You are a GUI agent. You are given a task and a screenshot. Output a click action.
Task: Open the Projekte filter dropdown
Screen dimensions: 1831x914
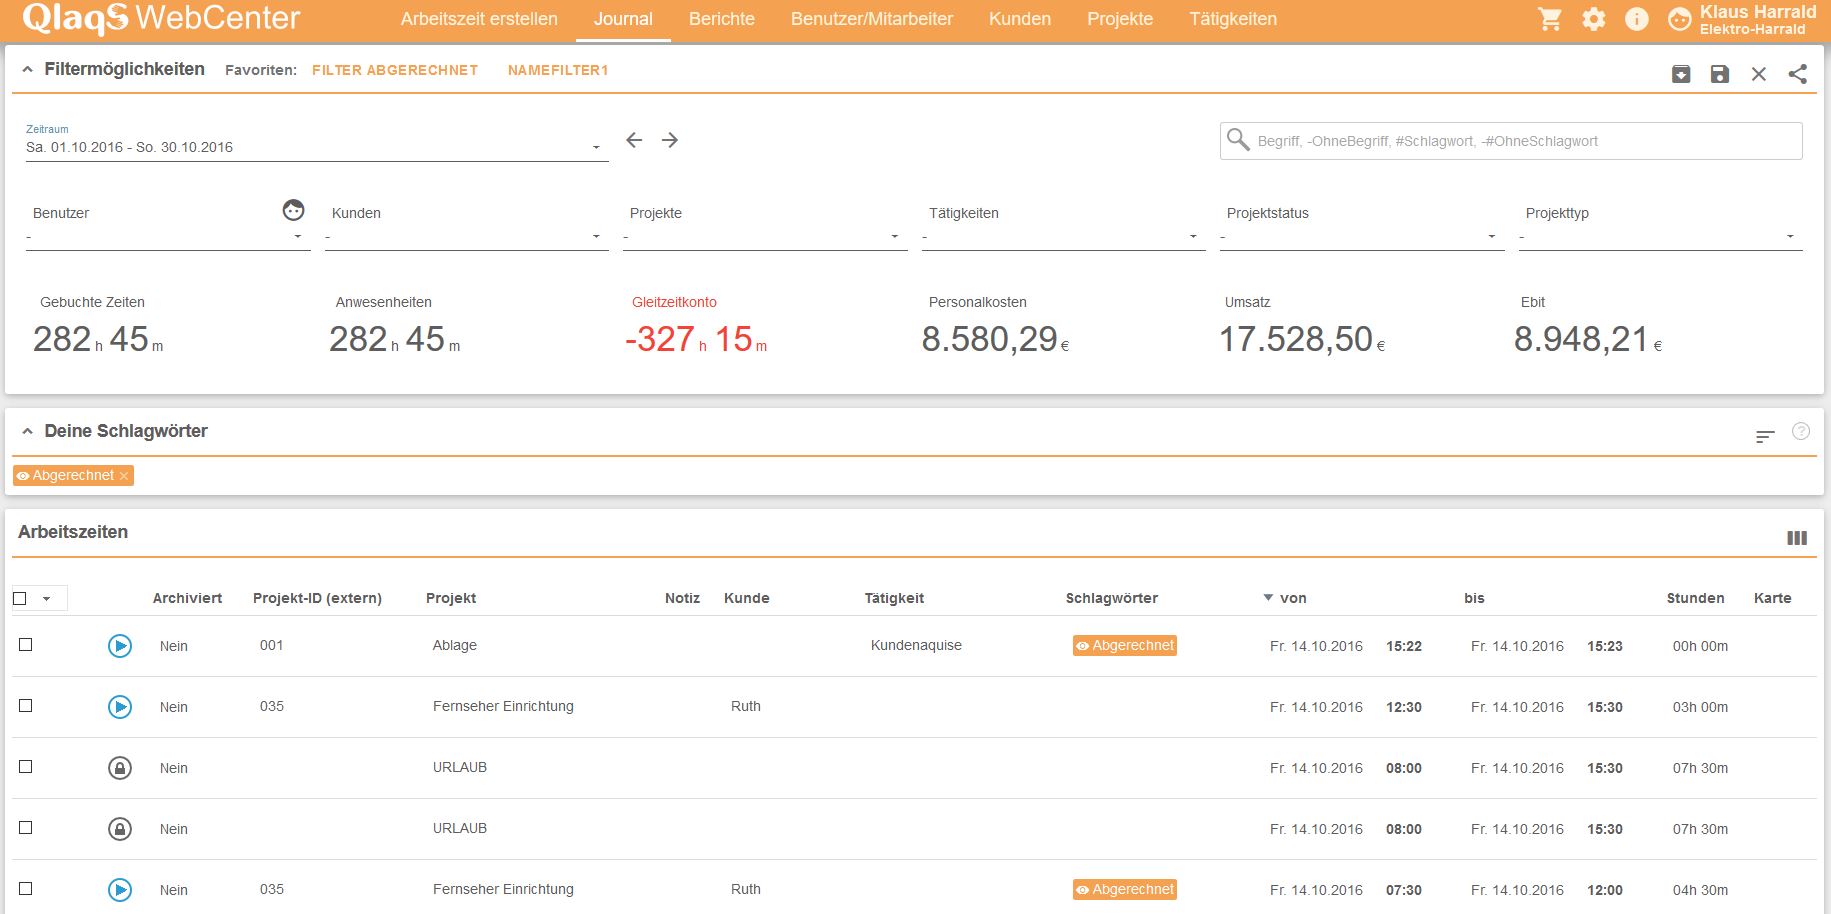click(765, 237)
